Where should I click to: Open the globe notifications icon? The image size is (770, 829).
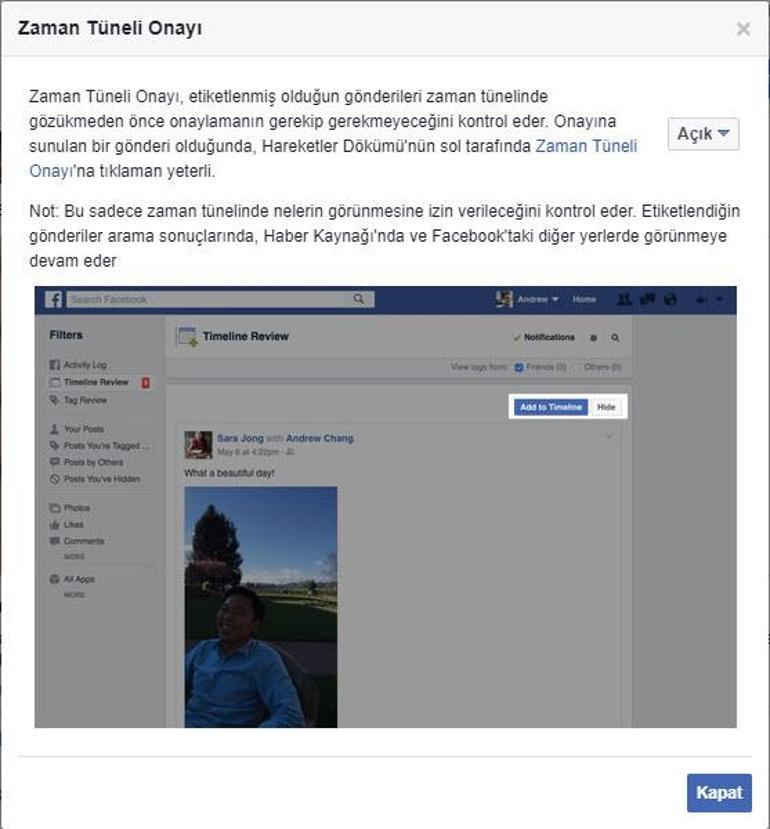tap(671, 300)
